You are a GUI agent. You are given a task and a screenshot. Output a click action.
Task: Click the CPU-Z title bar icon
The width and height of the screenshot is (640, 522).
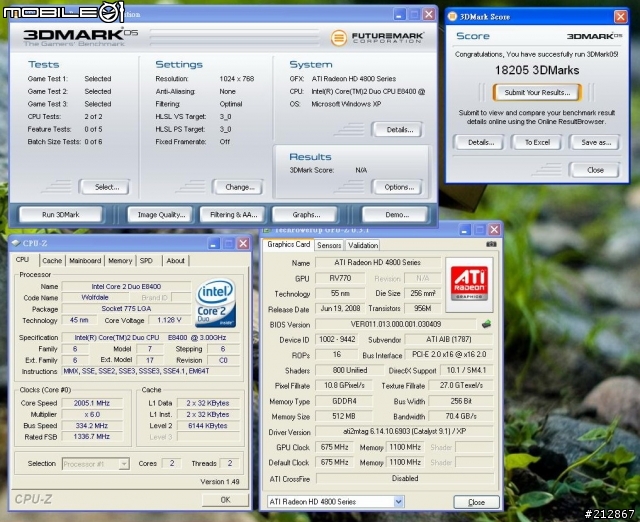pyautogui.click(x=16, y=243)
